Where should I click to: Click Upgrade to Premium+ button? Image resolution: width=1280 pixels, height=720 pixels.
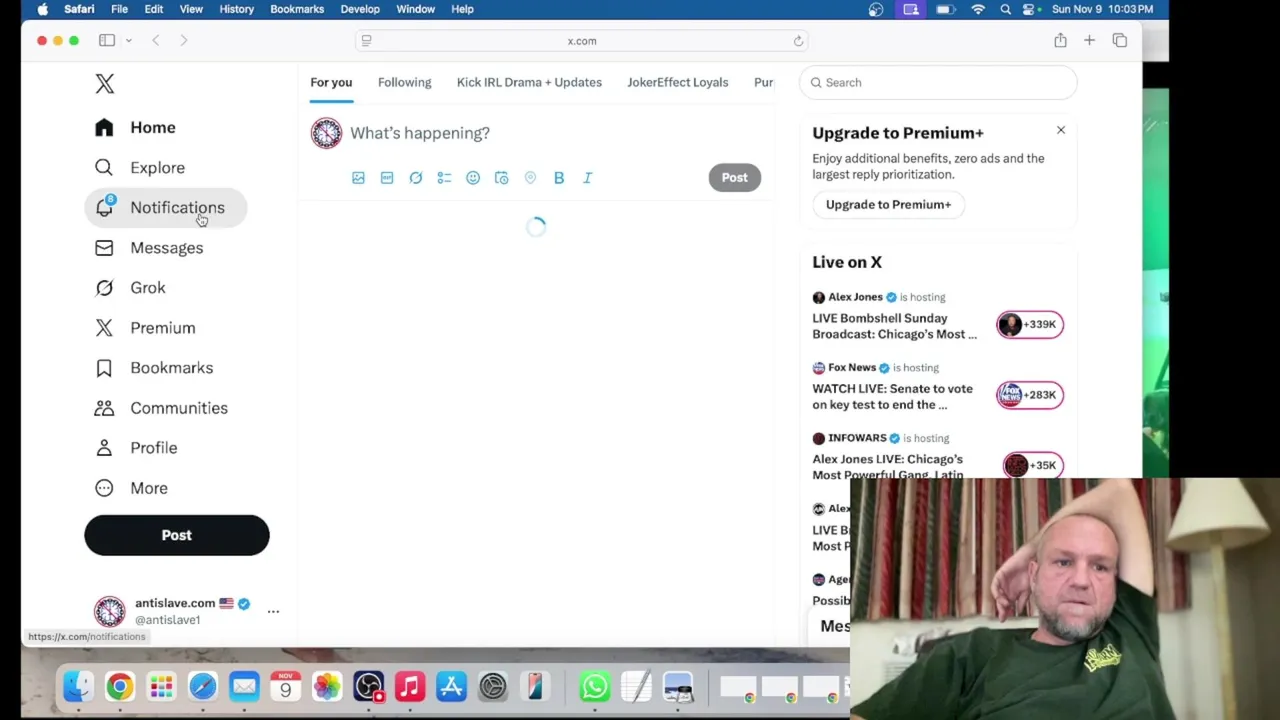click(x=888, y=205)
